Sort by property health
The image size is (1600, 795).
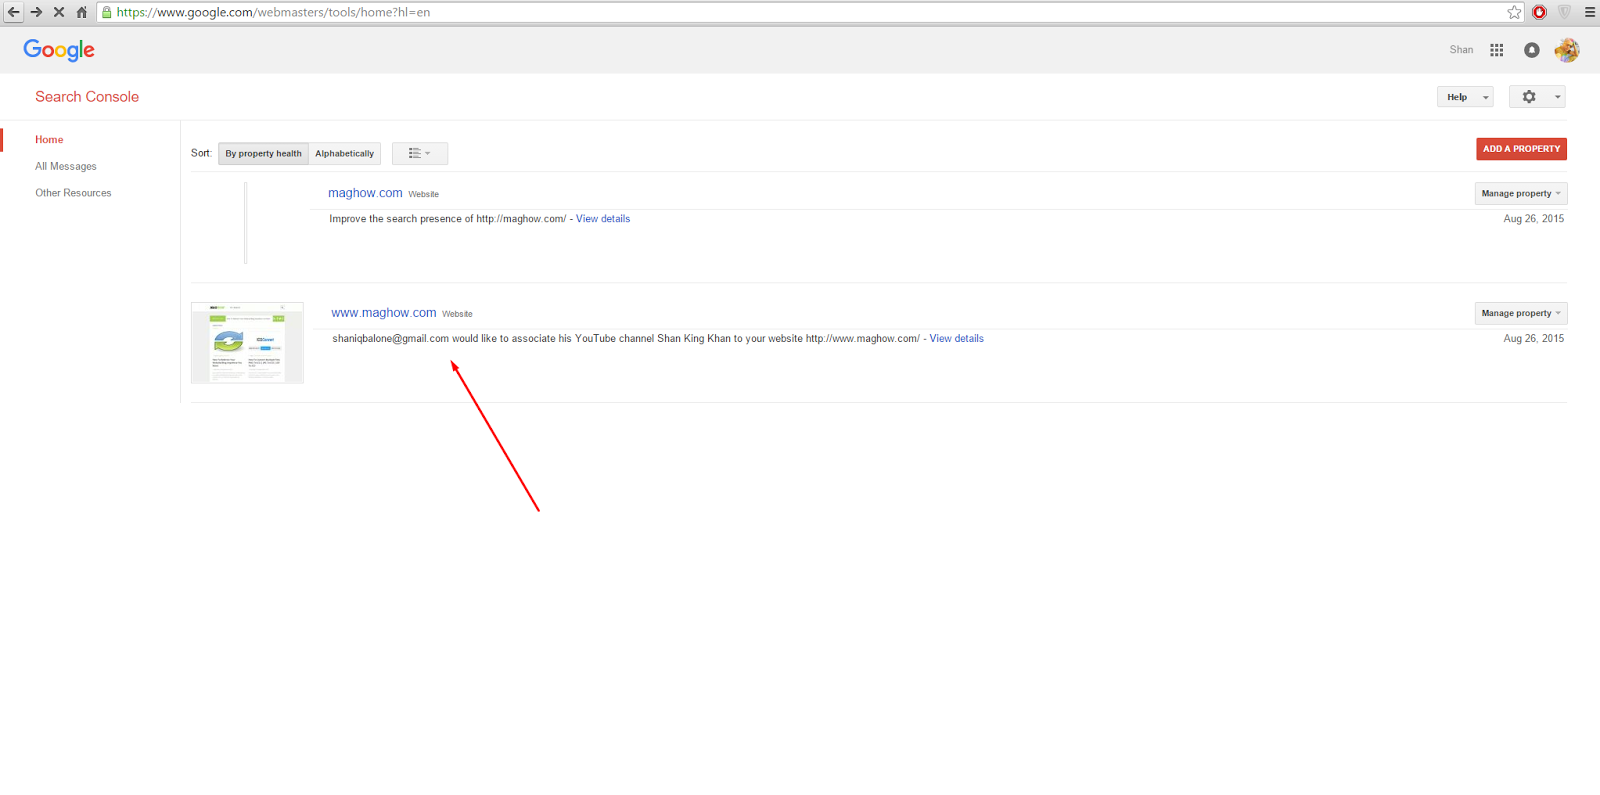point(263,154)
